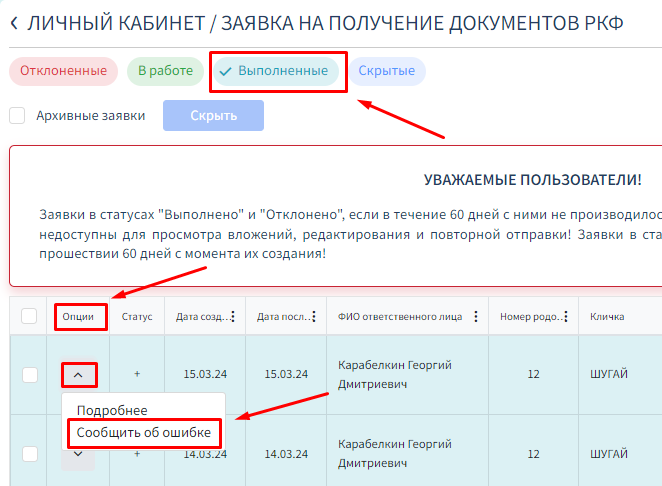Show the "Скрытые" requests filter
This screenshot has height=486, width=662.
(x=386, y=71)
